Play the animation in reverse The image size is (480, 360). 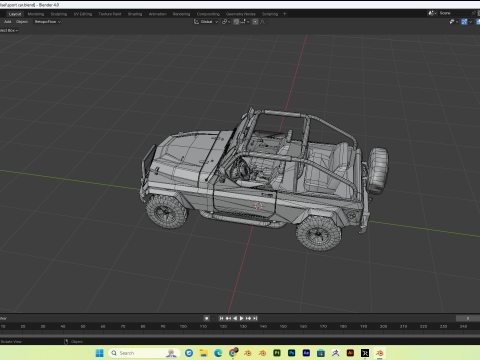[x=235, y=318]
